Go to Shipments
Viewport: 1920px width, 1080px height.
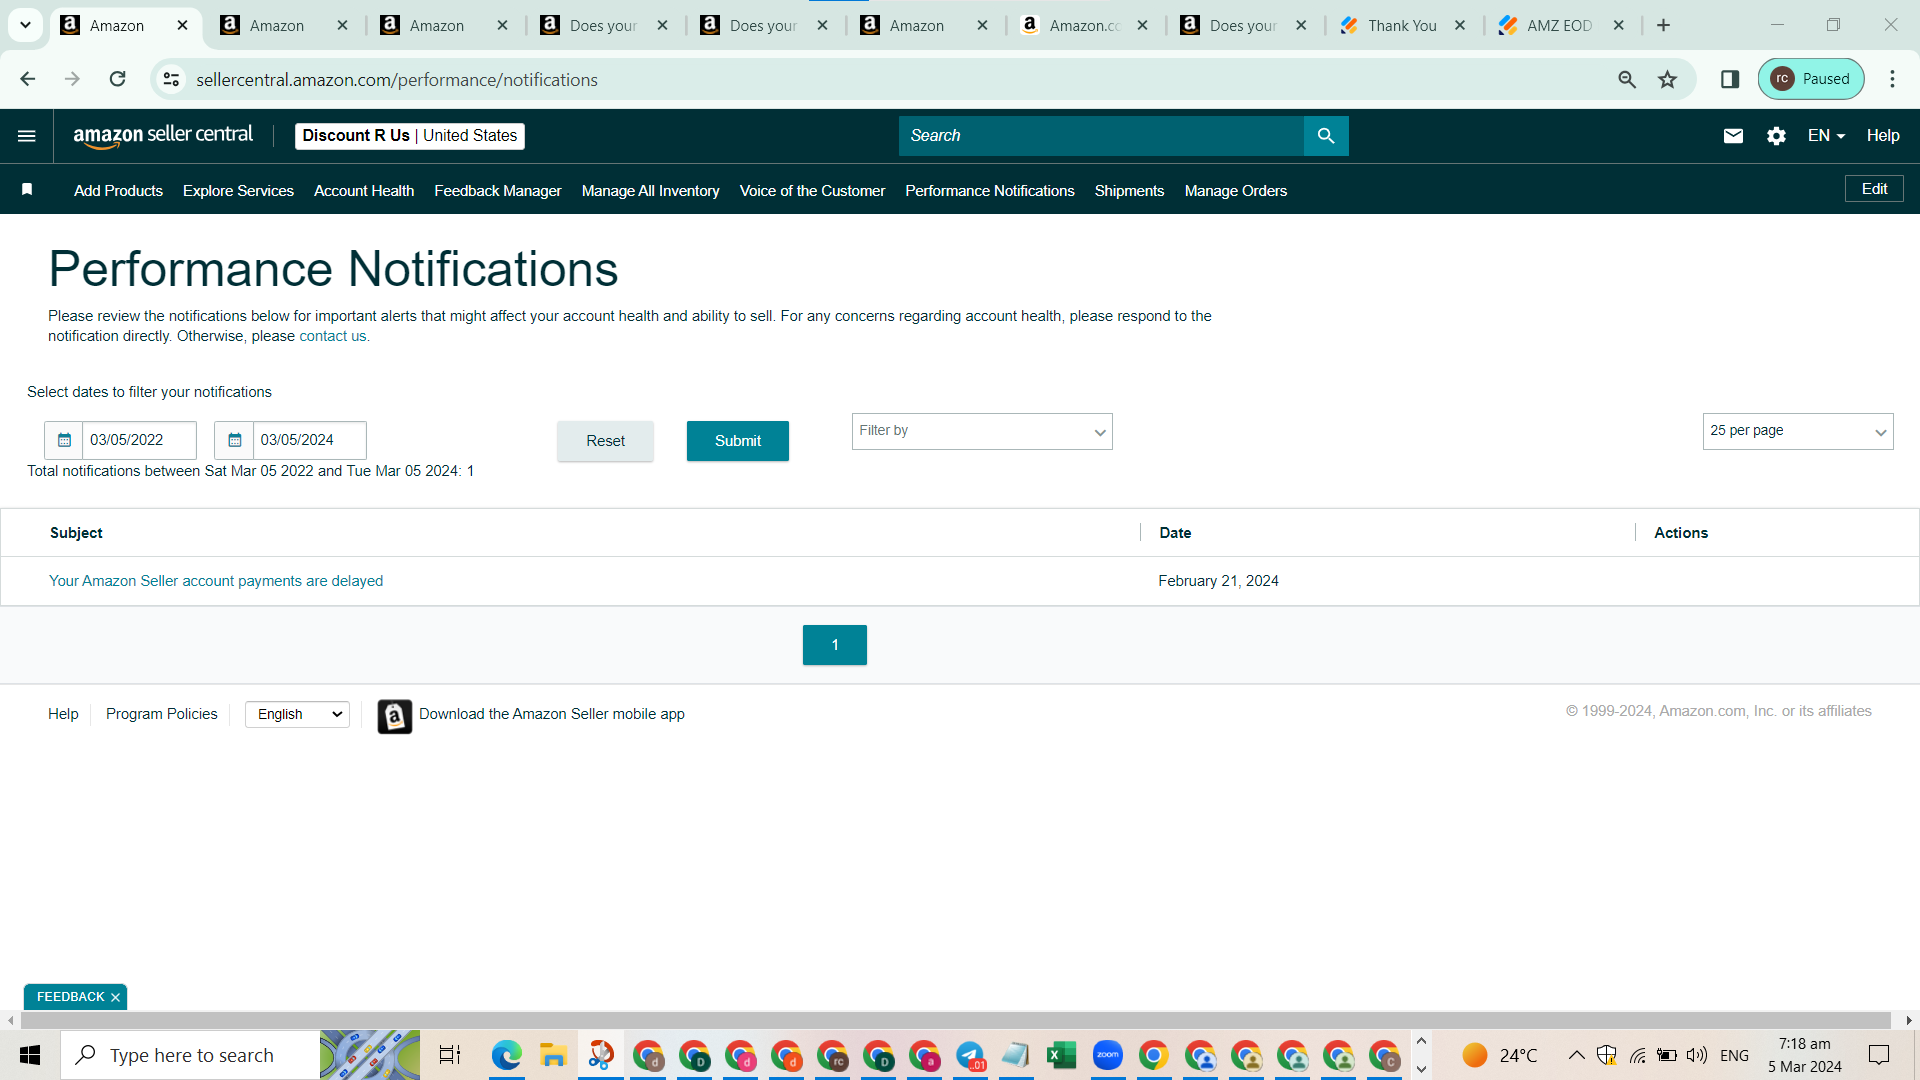pos(1129,191)
